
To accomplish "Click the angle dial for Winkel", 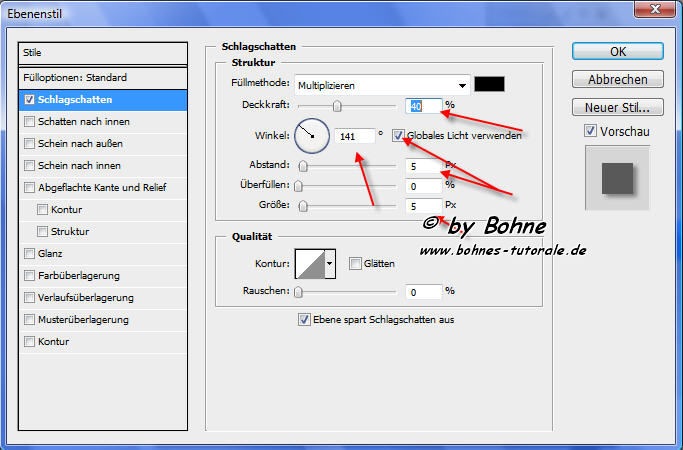I will tap(311, 135).
